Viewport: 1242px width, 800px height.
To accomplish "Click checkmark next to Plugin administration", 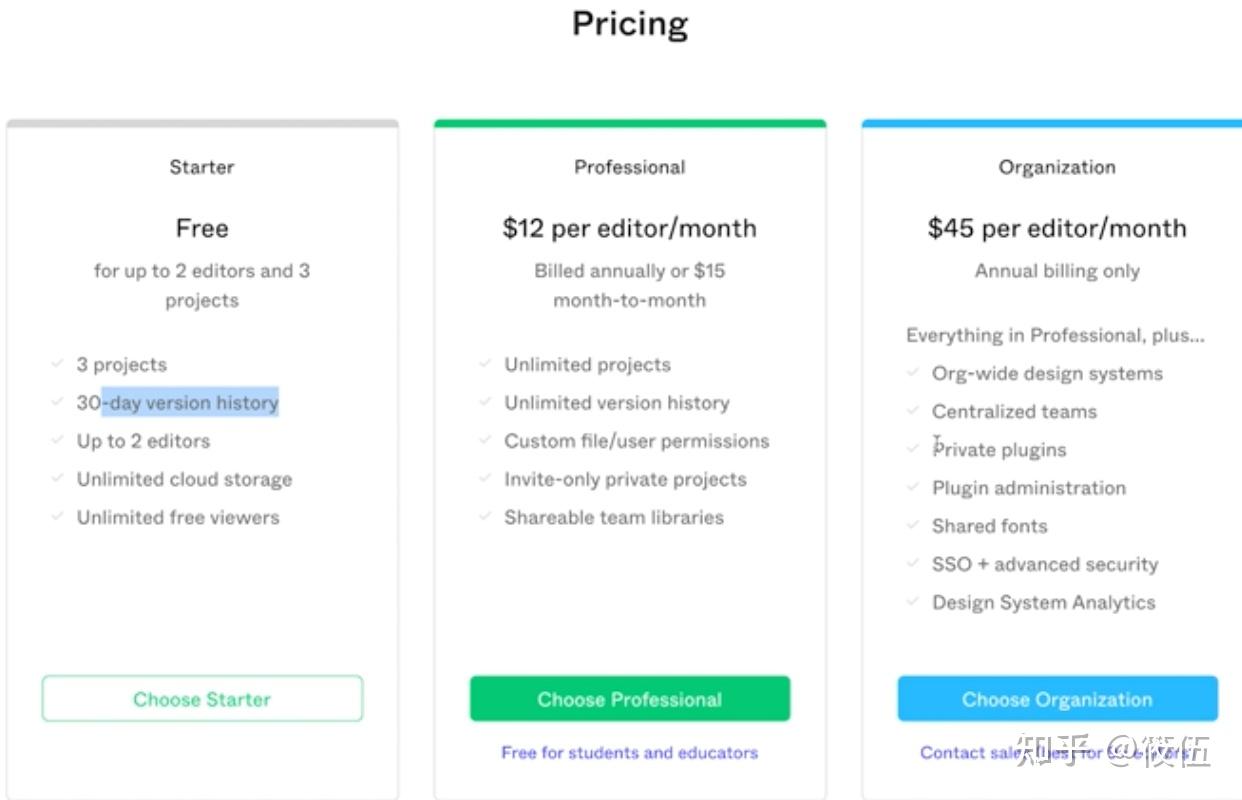I will [x=912, y=488].
